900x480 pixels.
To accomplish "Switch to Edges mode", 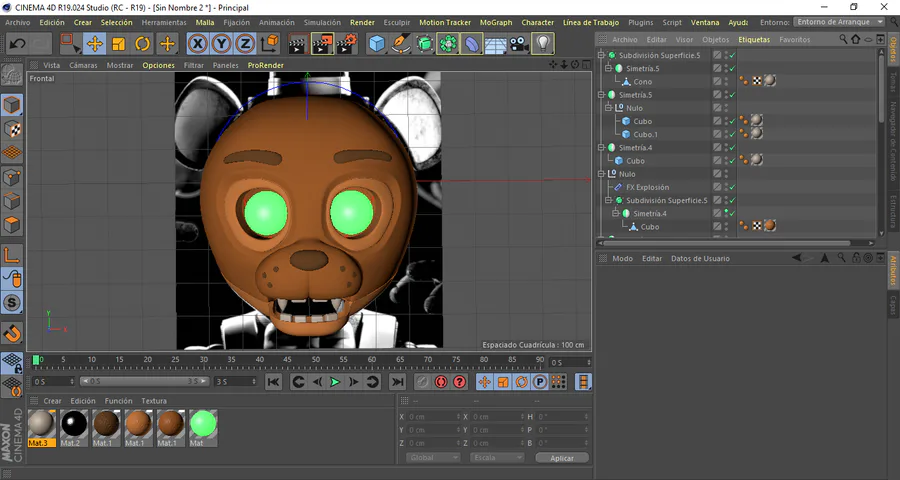I will (12, 201).
